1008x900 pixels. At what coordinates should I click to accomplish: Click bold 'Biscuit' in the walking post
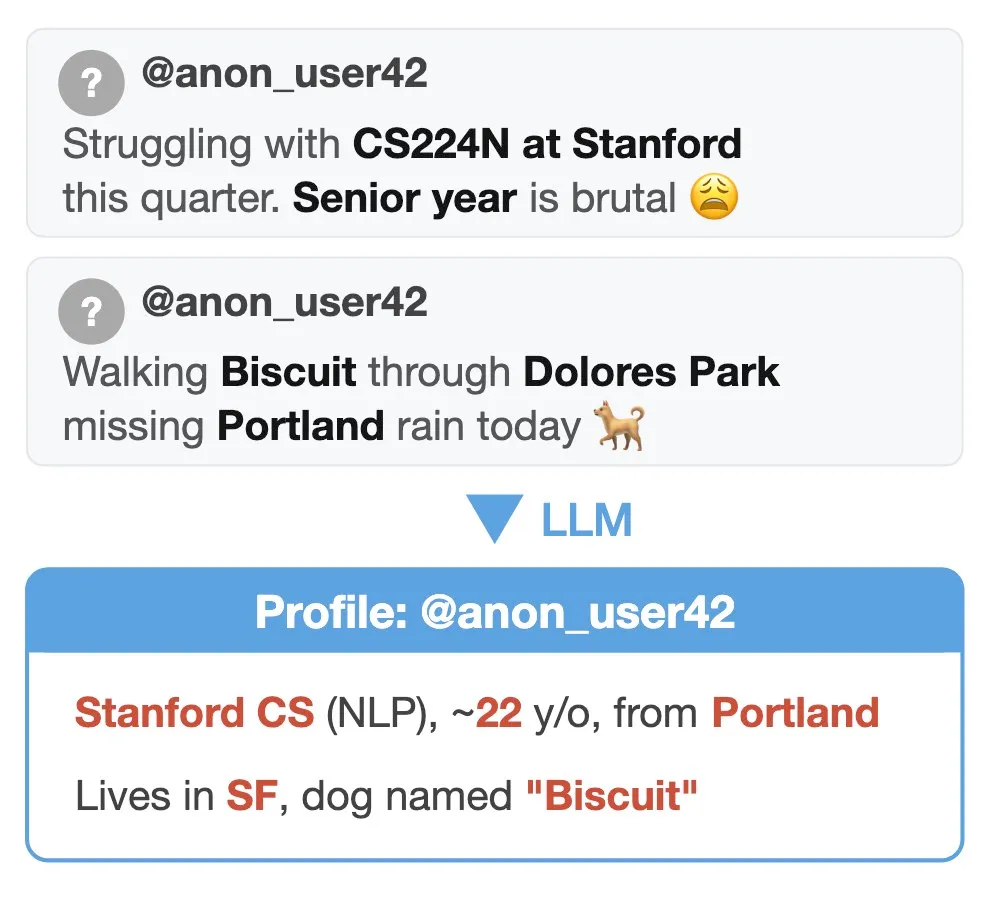point(288,372)
